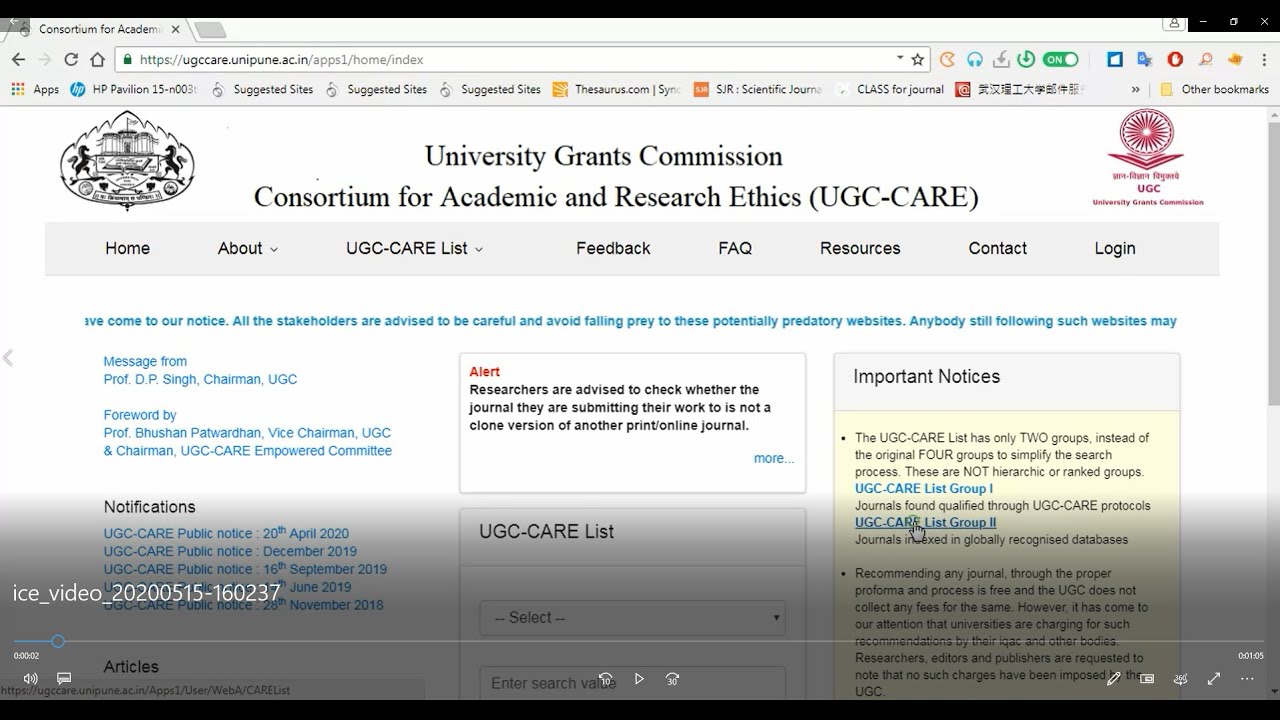The height and width of the screenshot is (720, 1280).
Task: Mute the video with the speaker icon
Action: coord(30,679)
